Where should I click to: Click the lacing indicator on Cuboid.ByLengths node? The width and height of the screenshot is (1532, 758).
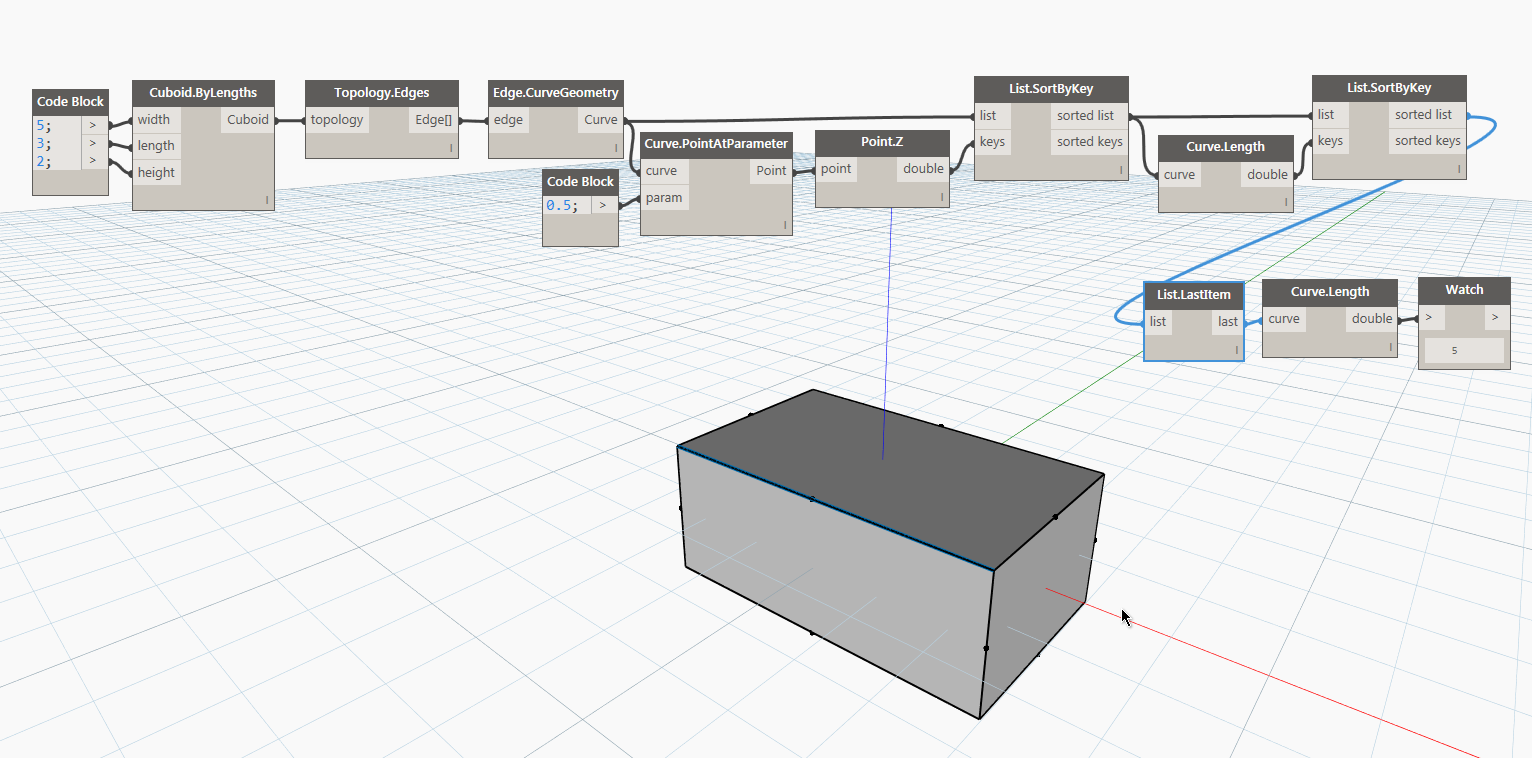267,200
